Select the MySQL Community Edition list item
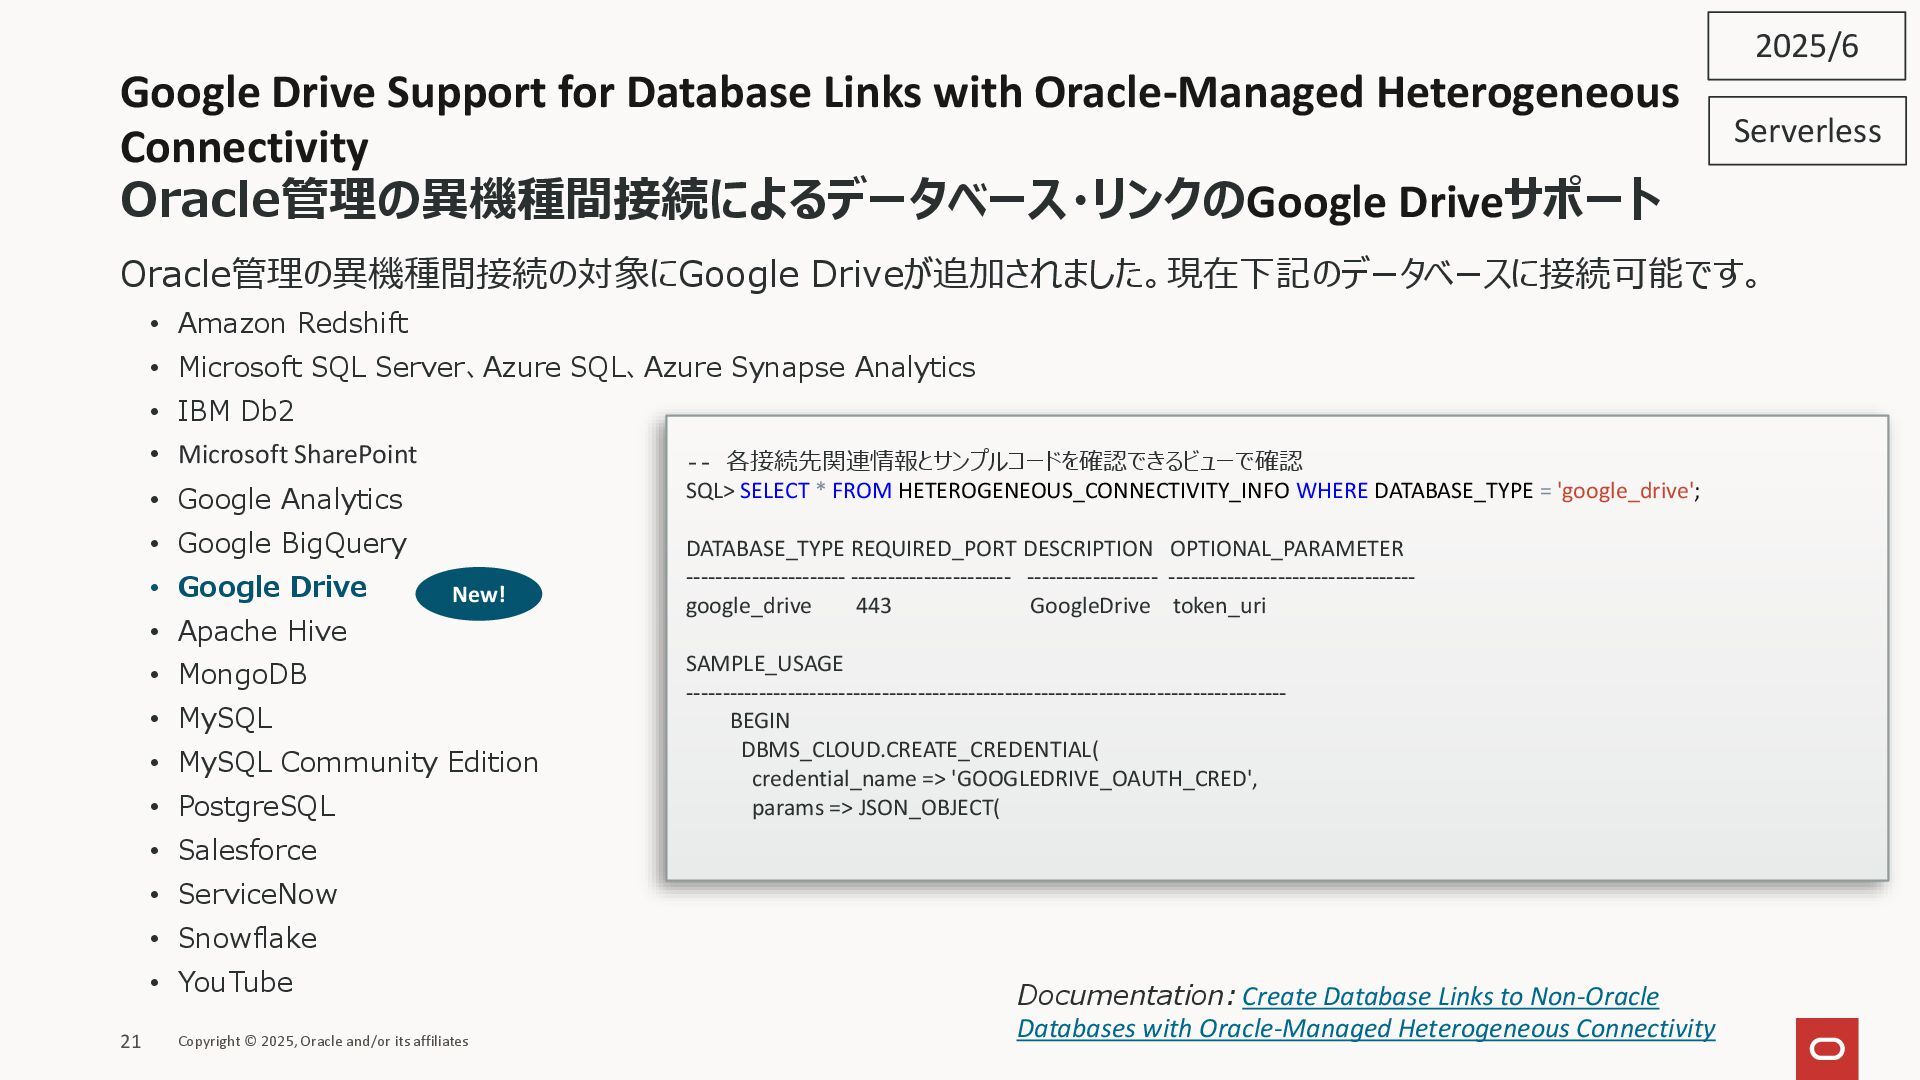This screenshot has height=1080, width=1920. pyautogui.click(x=358, y=762)
